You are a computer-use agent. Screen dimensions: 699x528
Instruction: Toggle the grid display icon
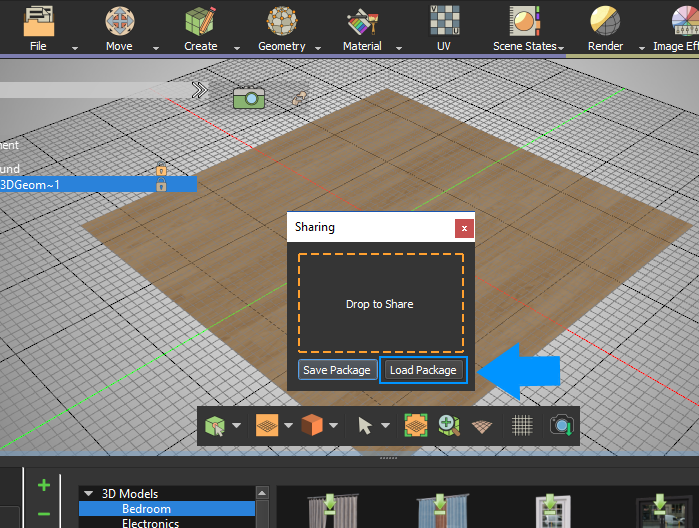tap(521, 426)
